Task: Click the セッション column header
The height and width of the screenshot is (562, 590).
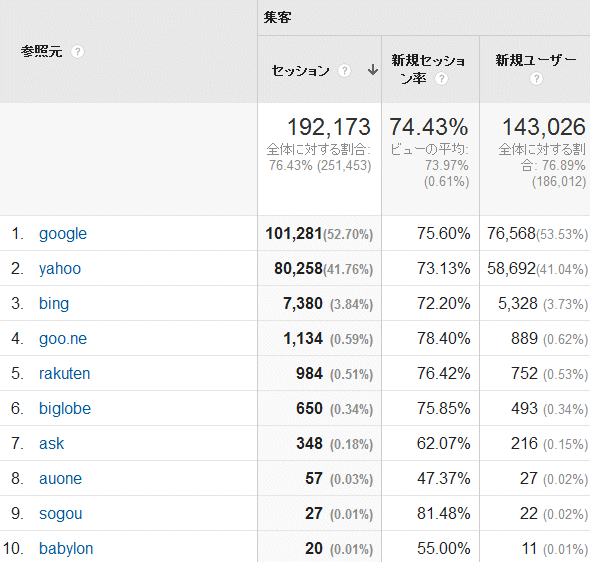Action: click(300, 70)
